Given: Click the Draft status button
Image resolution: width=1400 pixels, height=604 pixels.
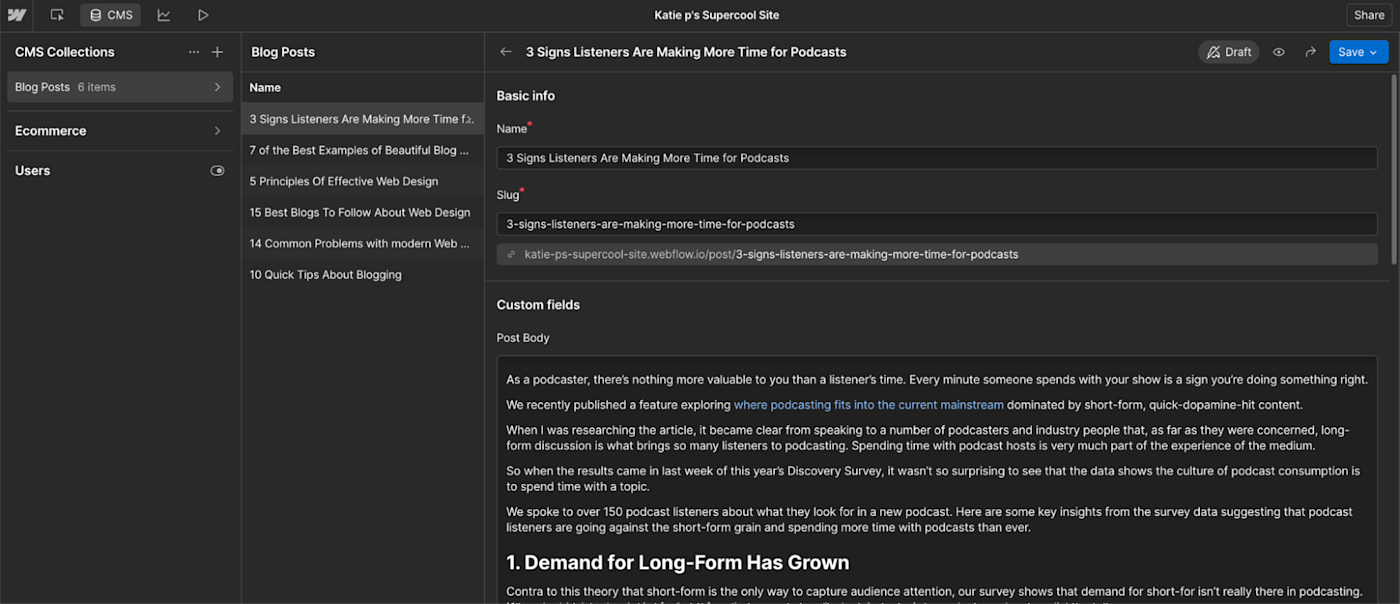Looking at the screenshot, I should (1229, 52).
